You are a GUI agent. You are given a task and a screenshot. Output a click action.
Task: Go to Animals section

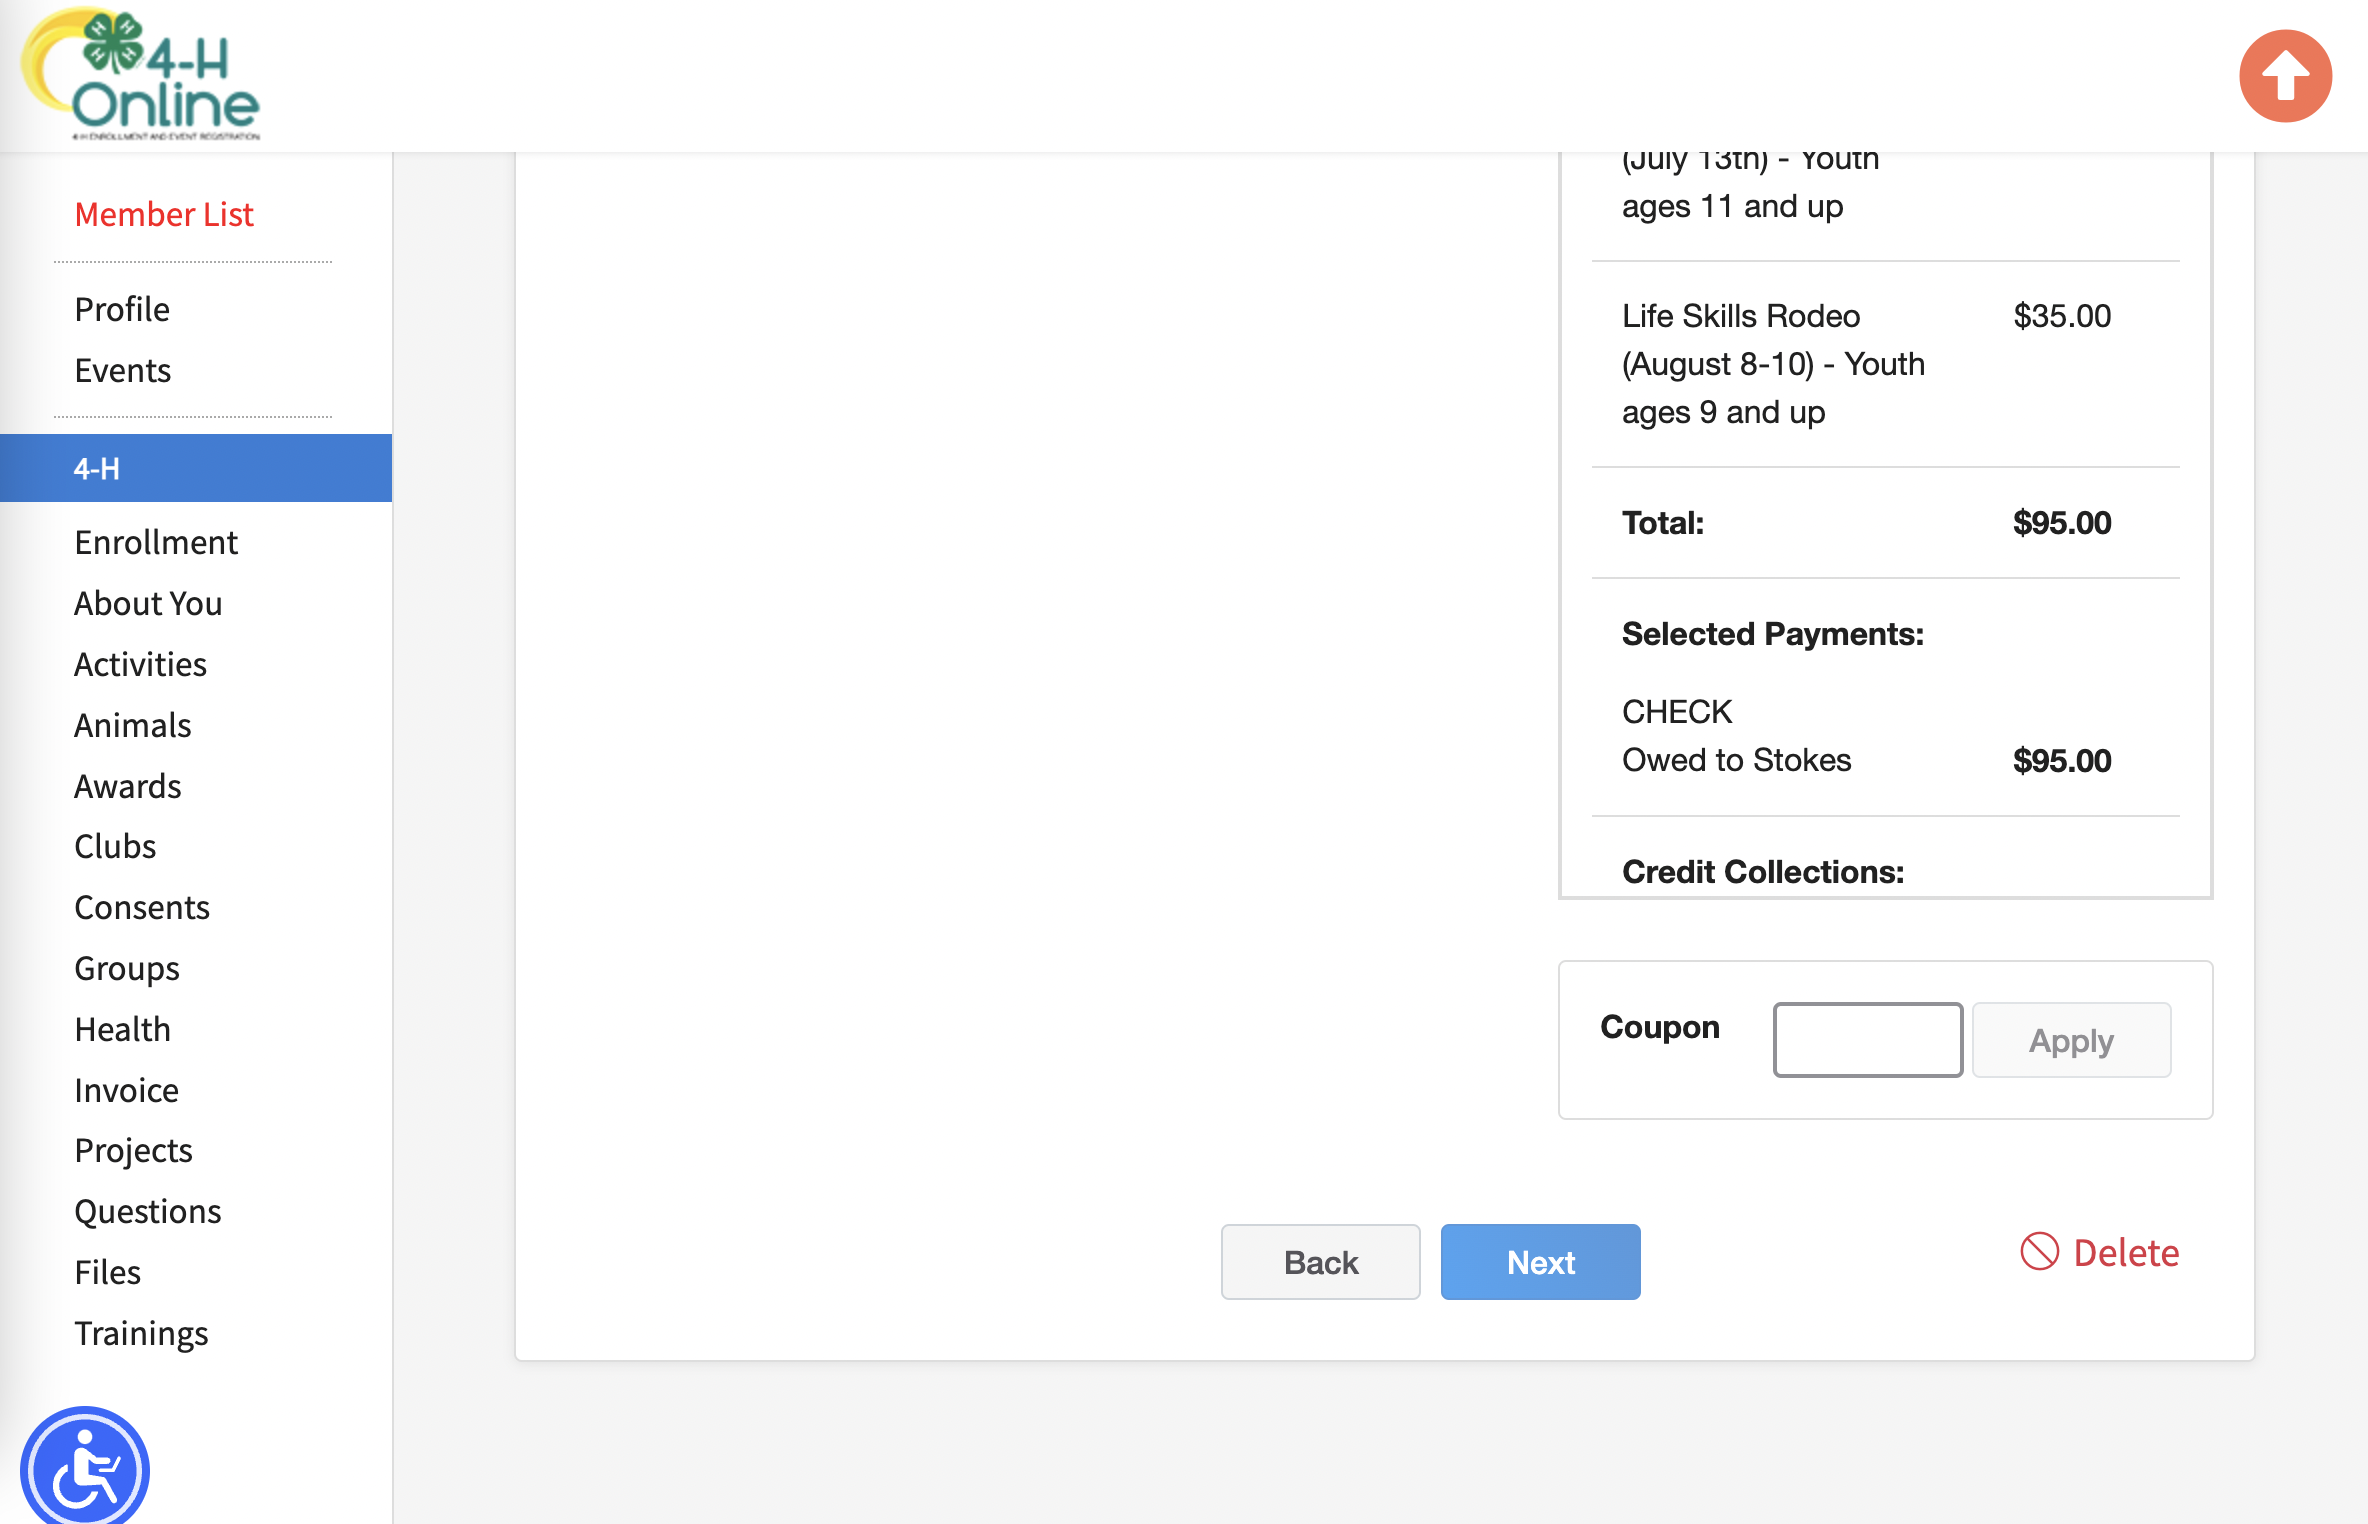pos(133,725)
